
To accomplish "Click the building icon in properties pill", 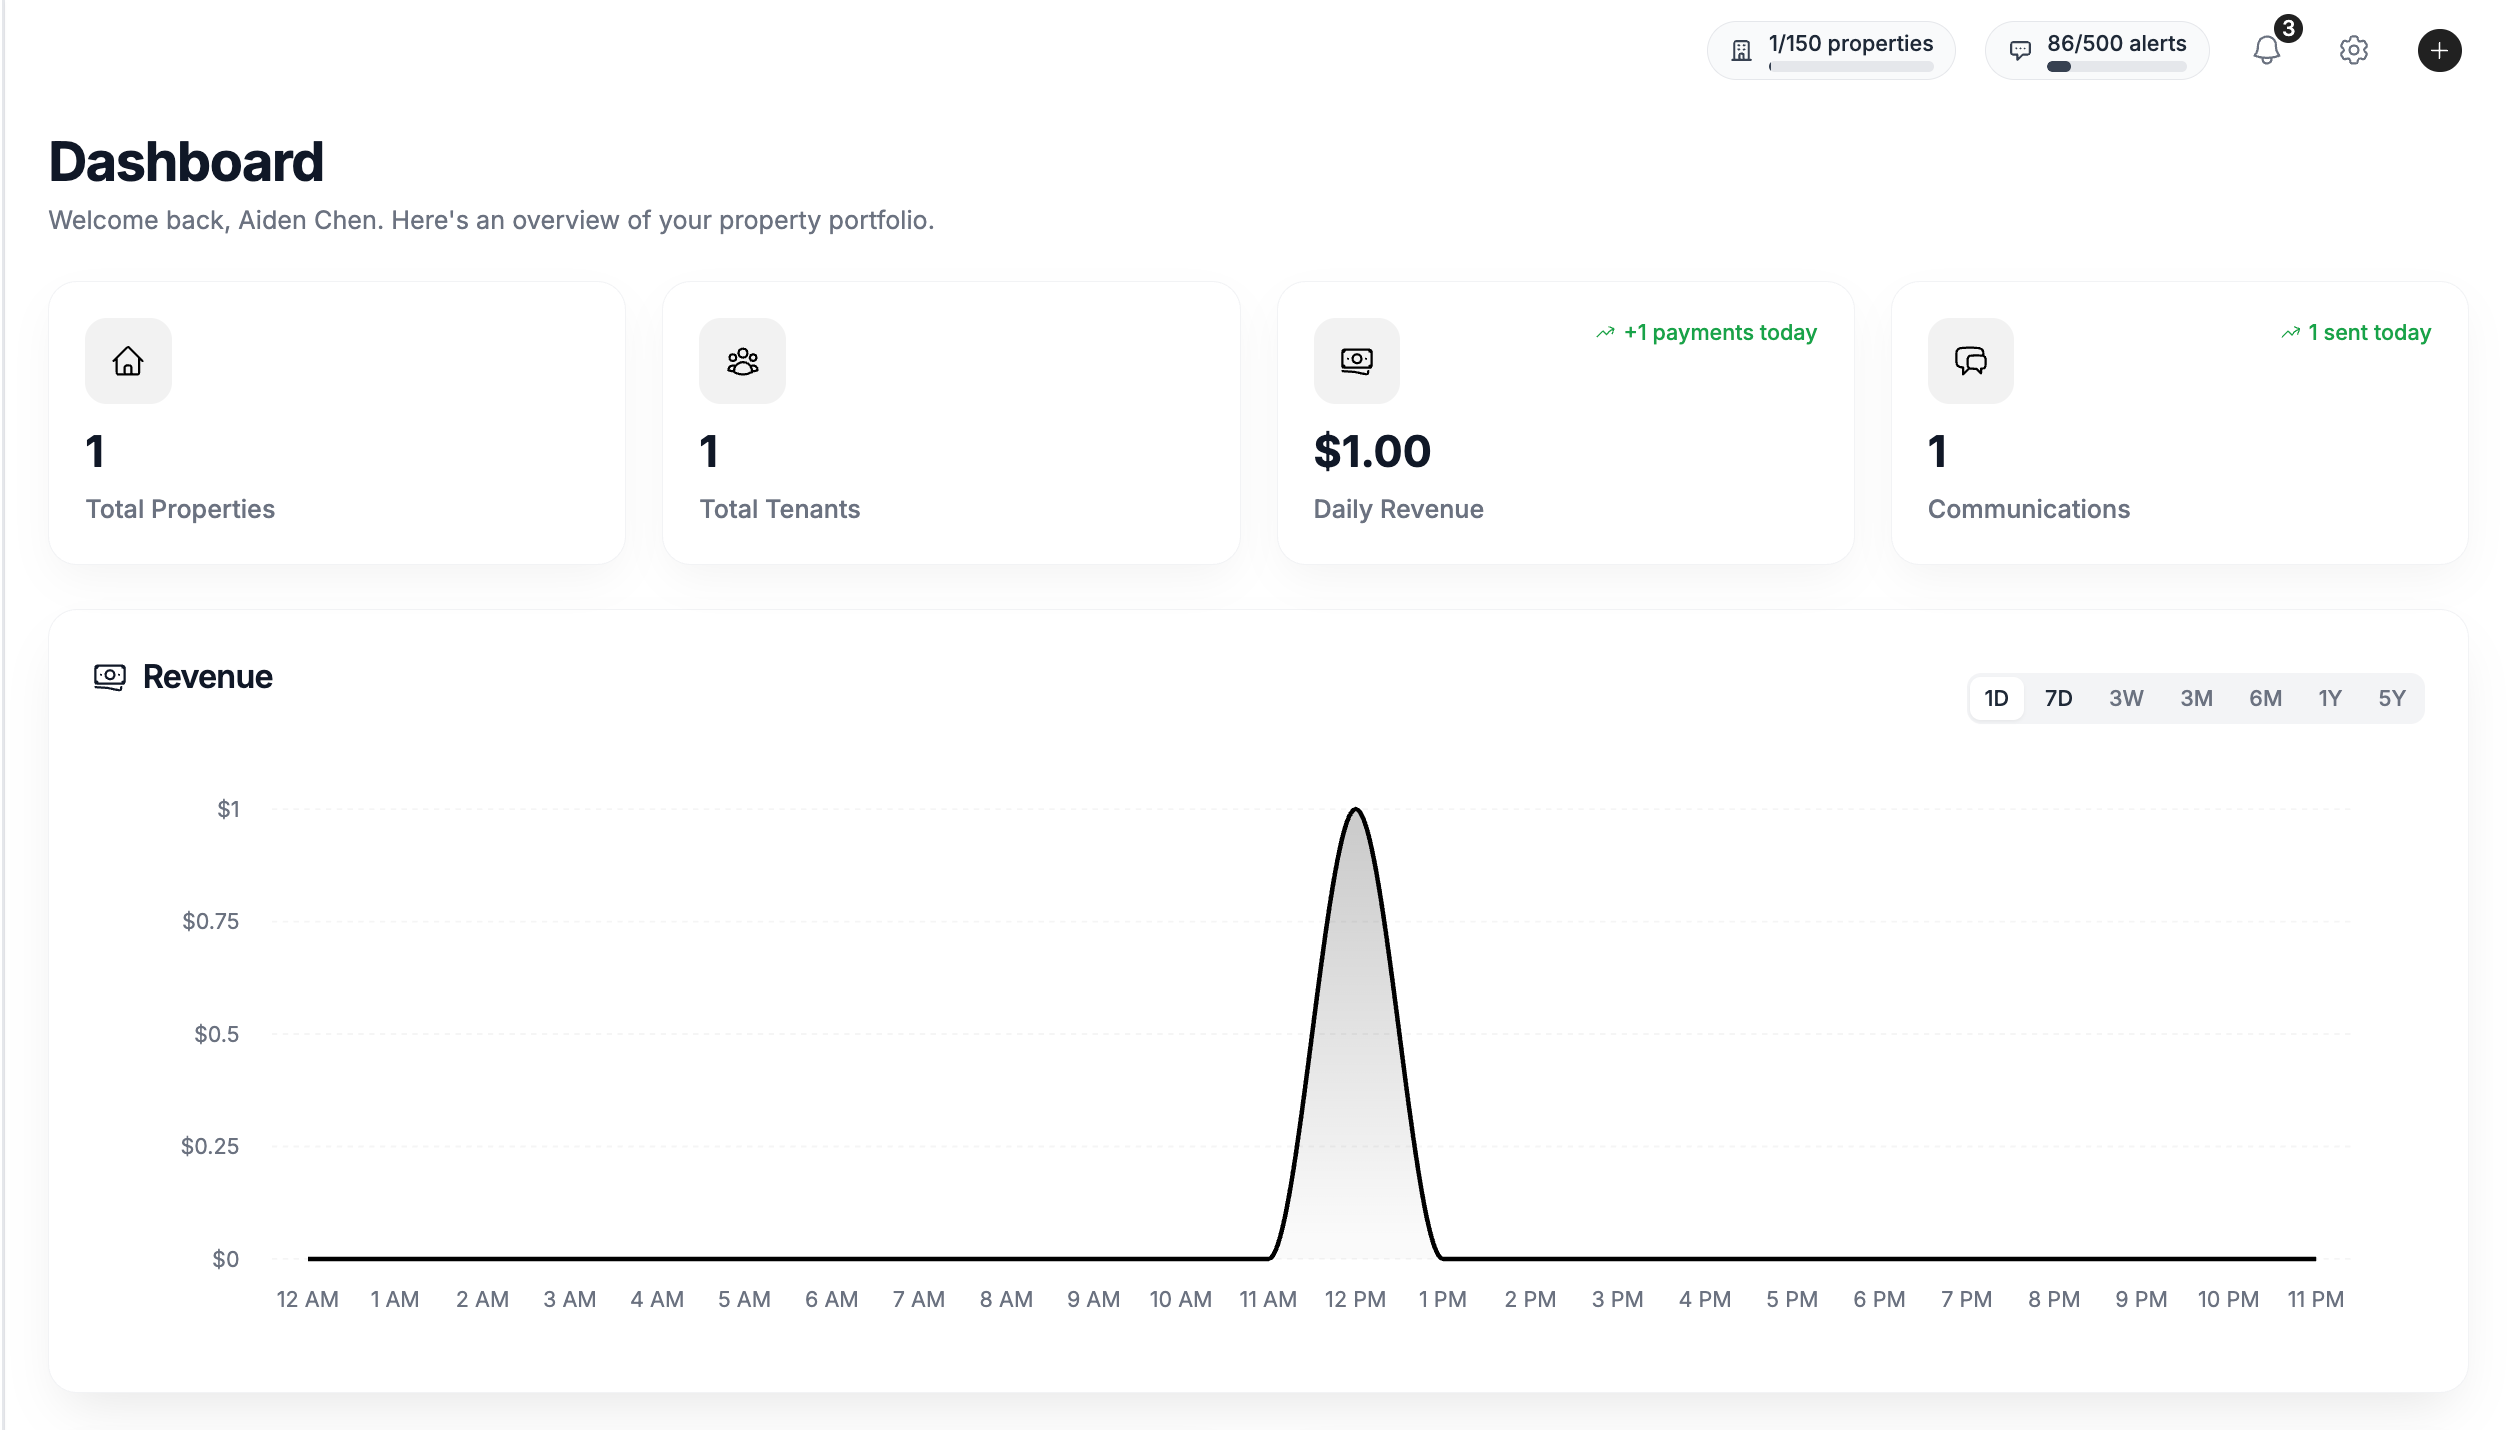I will click(1741, 51).
